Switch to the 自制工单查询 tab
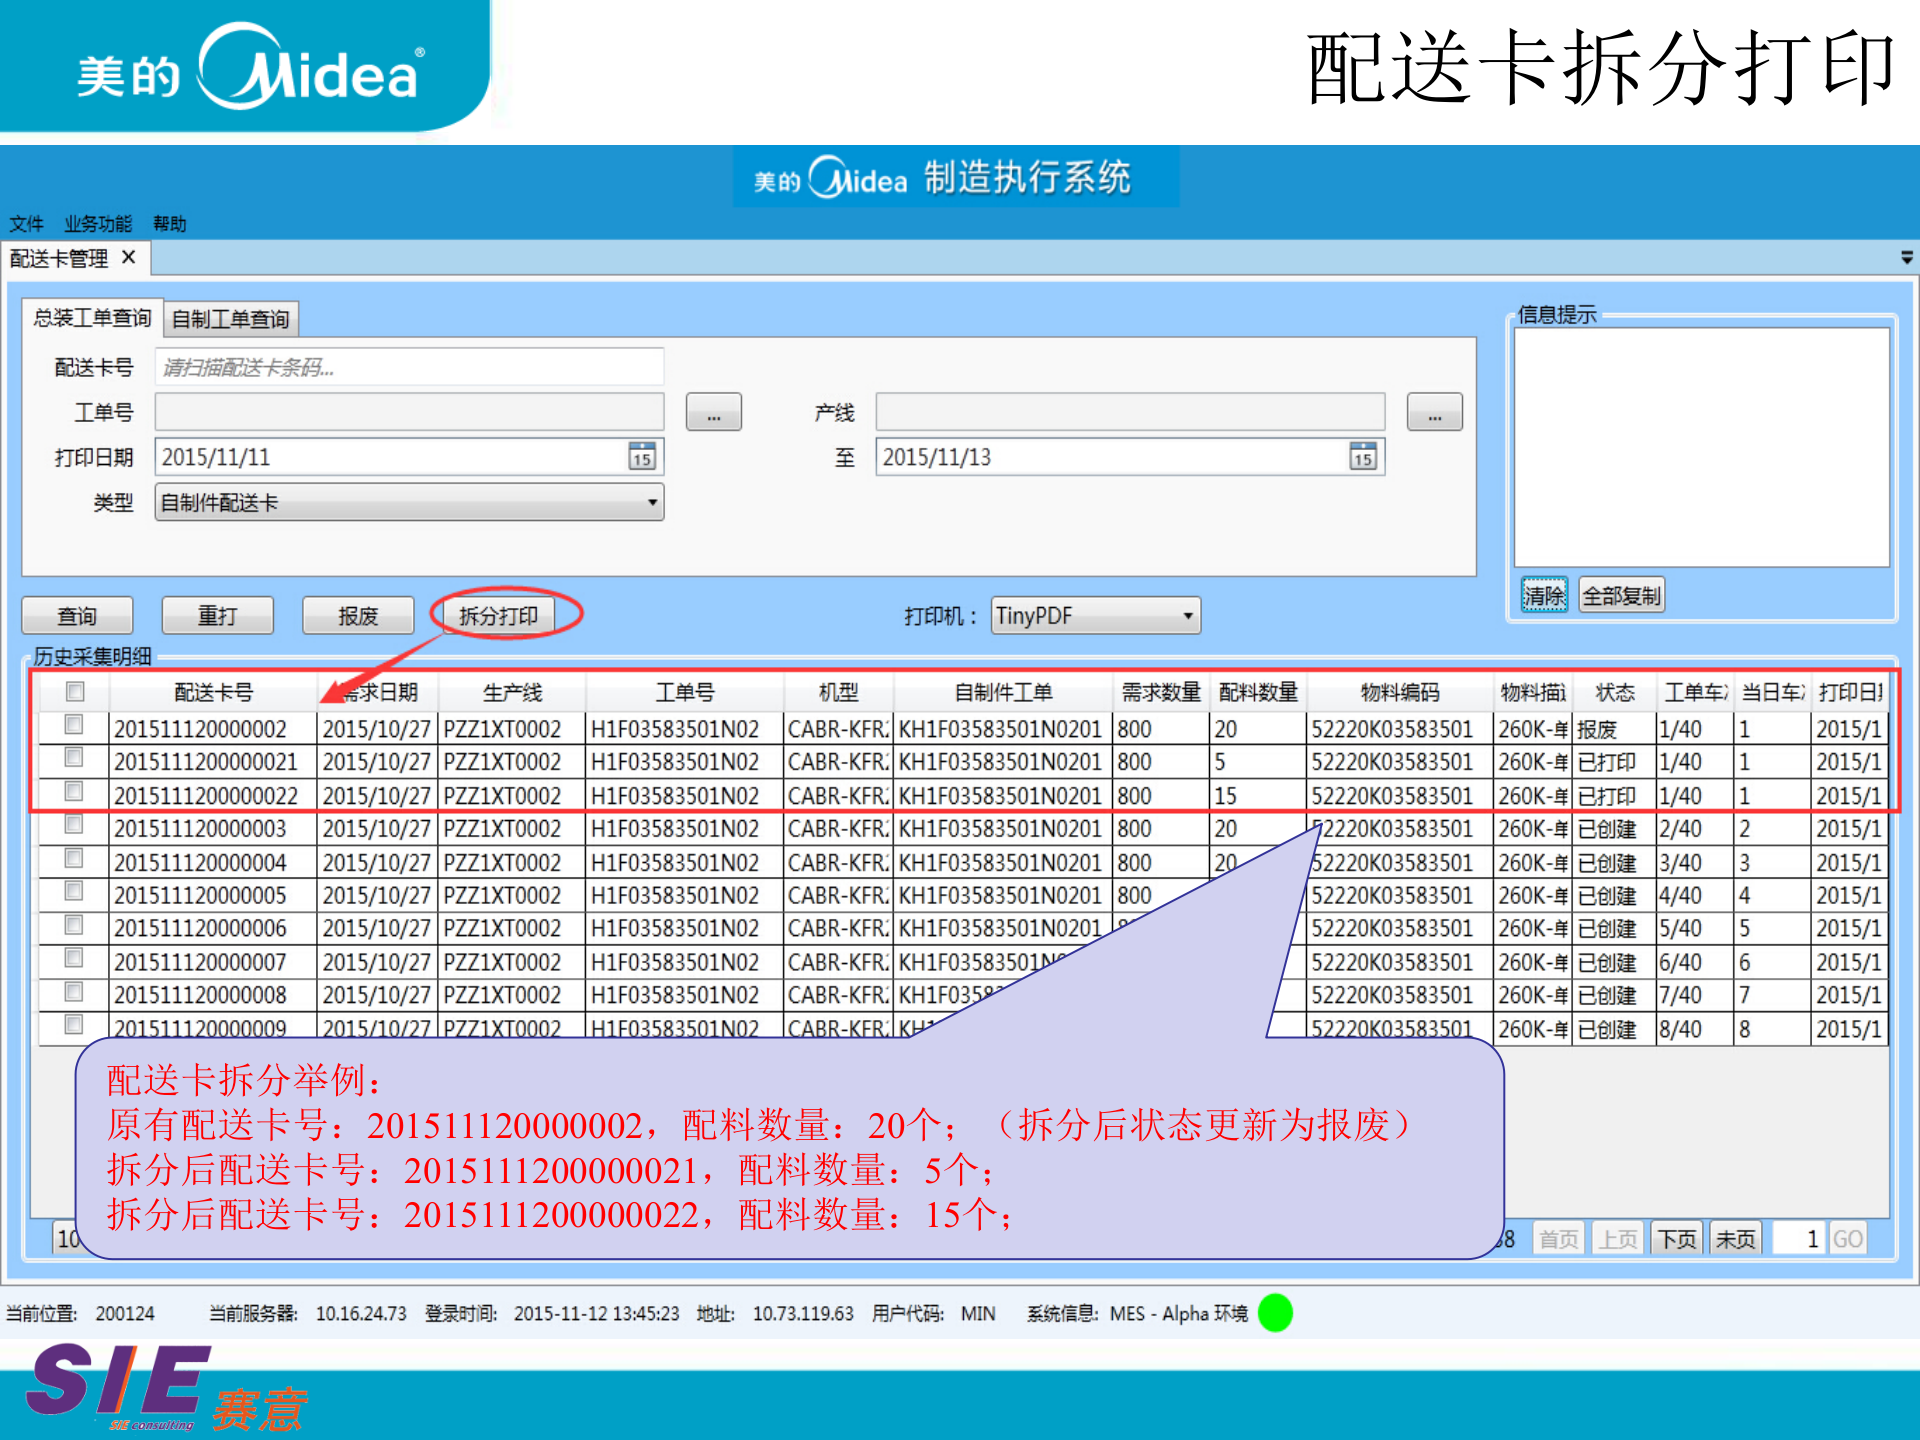This screenshot has width=1920, height=1440. click(230, 319)
